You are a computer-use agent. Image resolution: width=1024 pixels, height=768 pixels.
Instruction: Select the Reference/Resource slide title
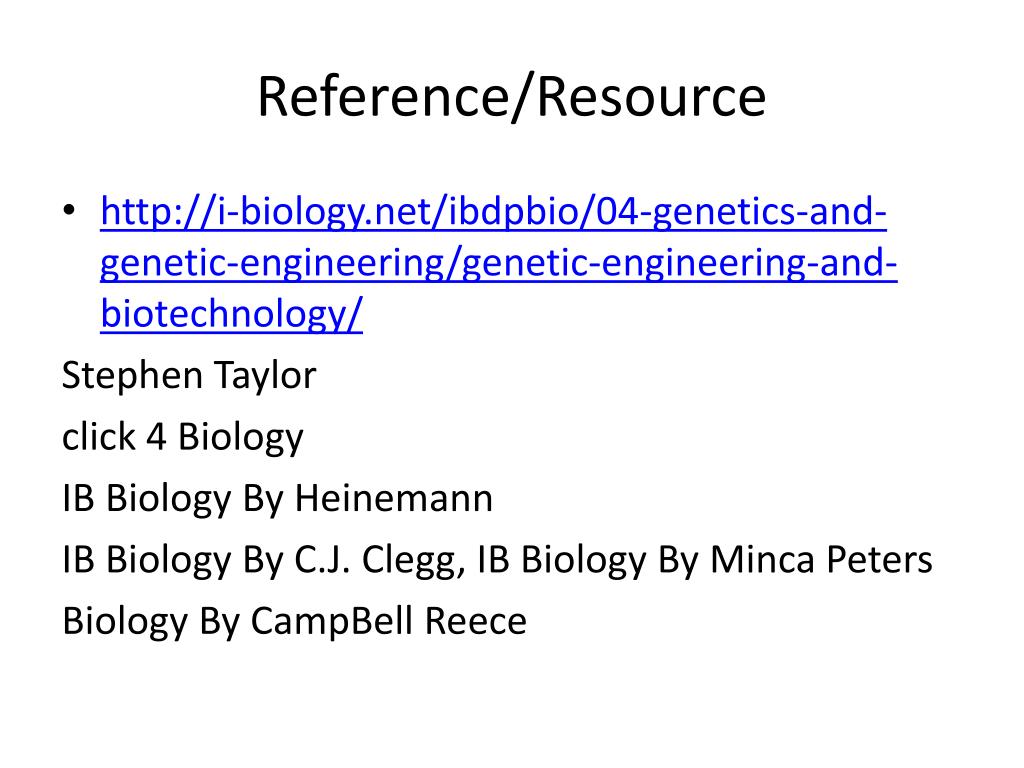coord(512,97)
